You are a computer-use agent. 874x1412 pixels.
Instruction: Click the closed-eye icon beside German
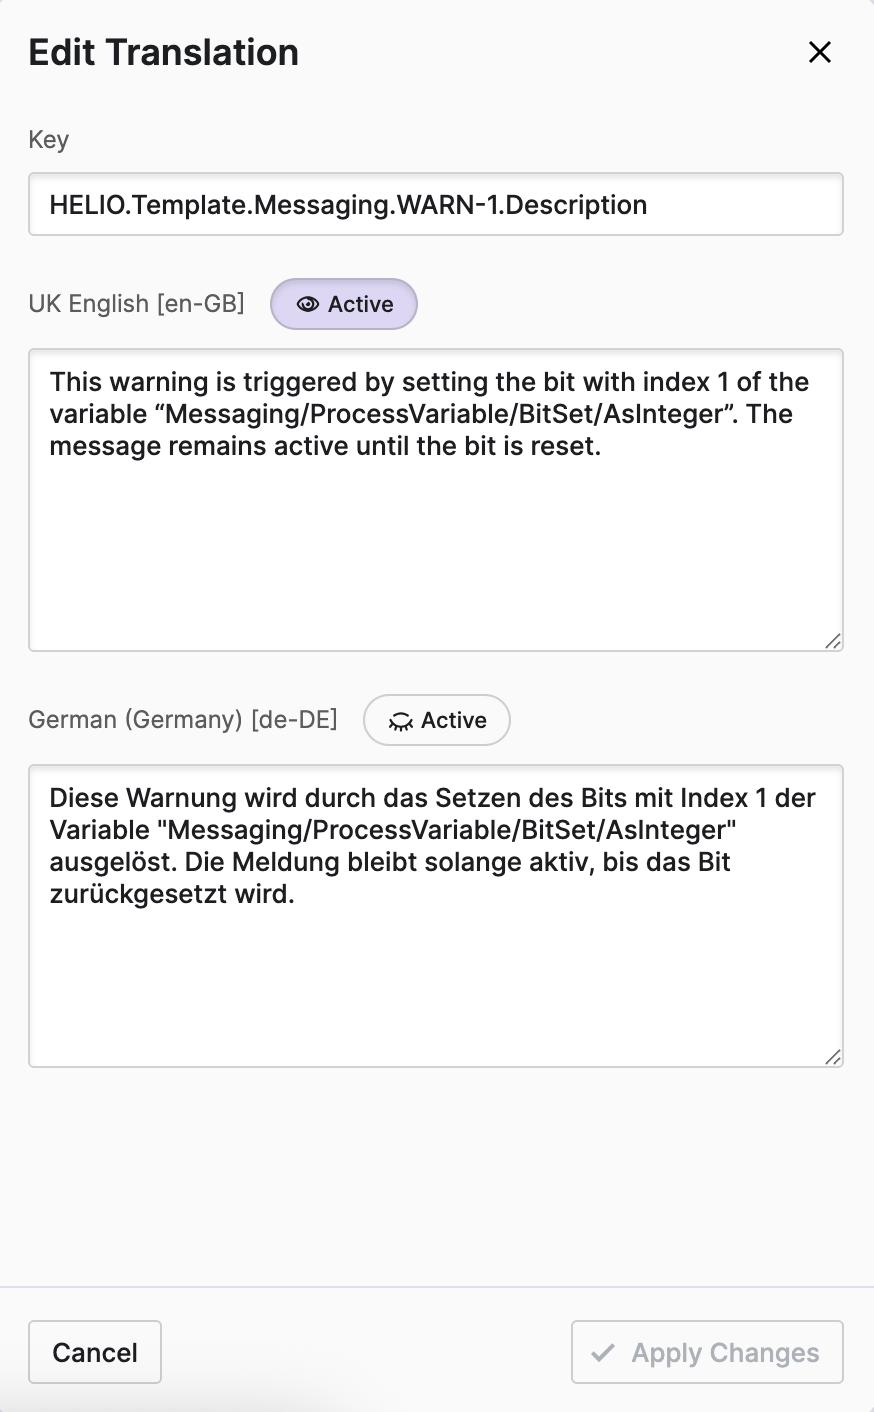point(401,721)
